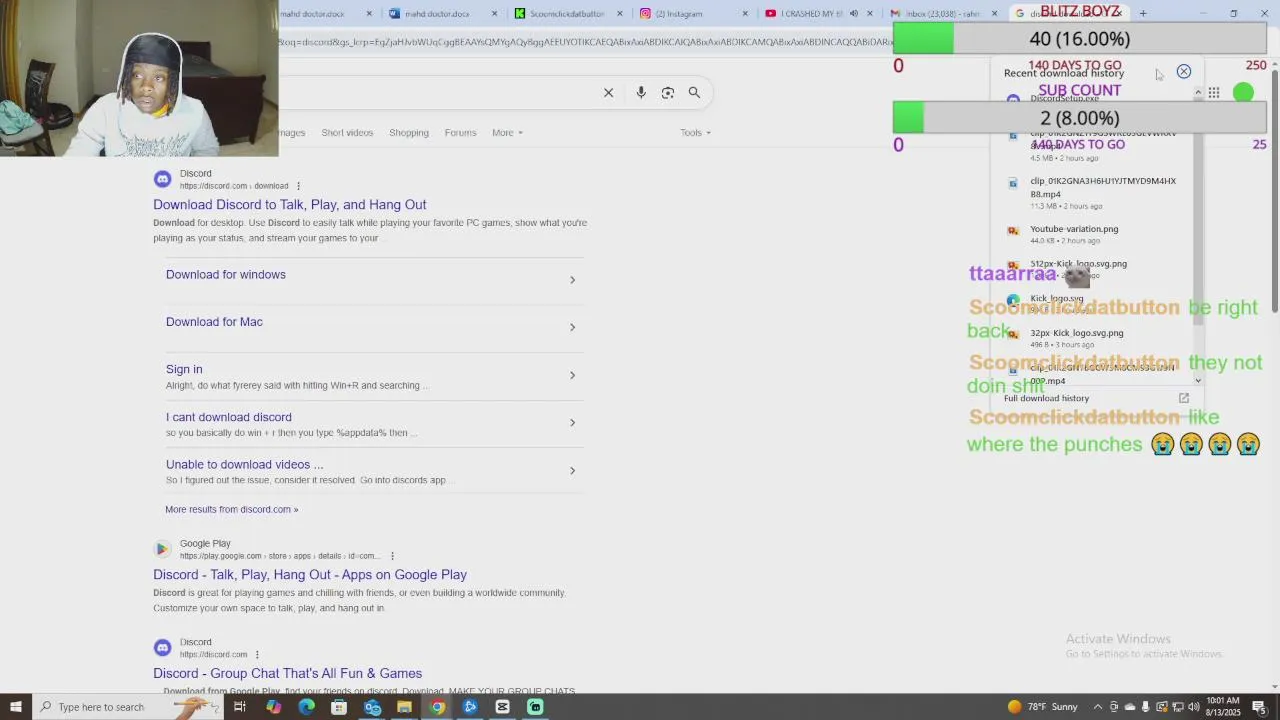Open the Short videos search filter

347,133
